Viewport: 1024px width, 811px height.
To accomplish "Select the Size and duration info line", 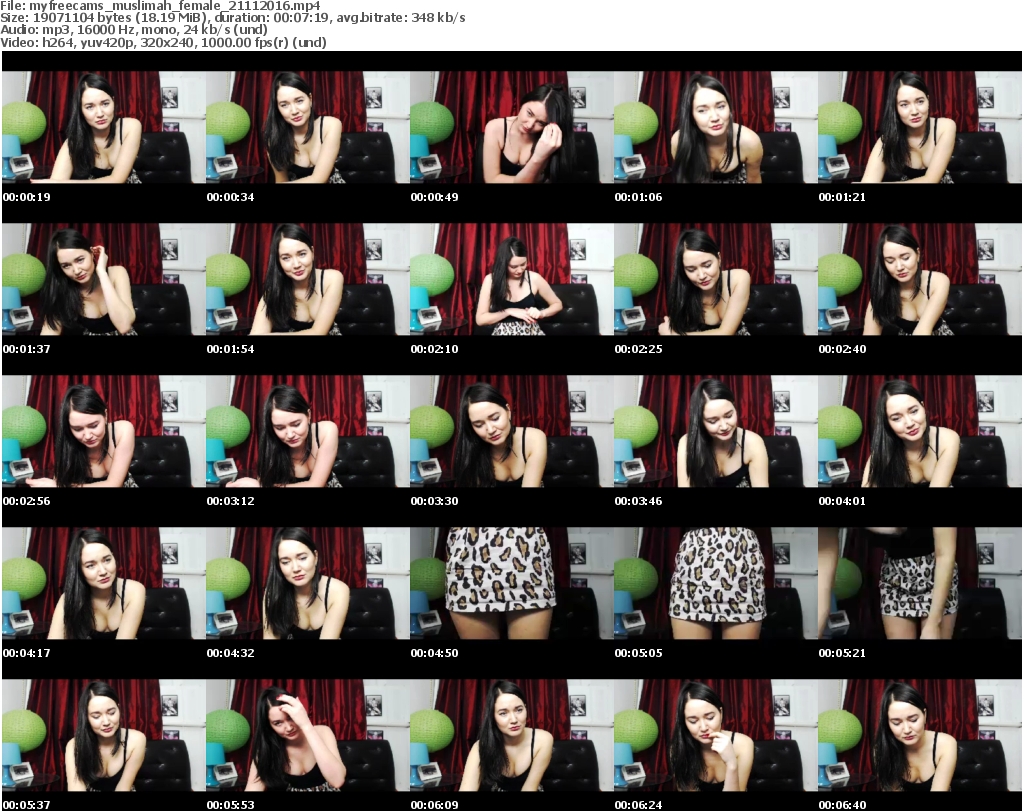I will tap(232, 18).
